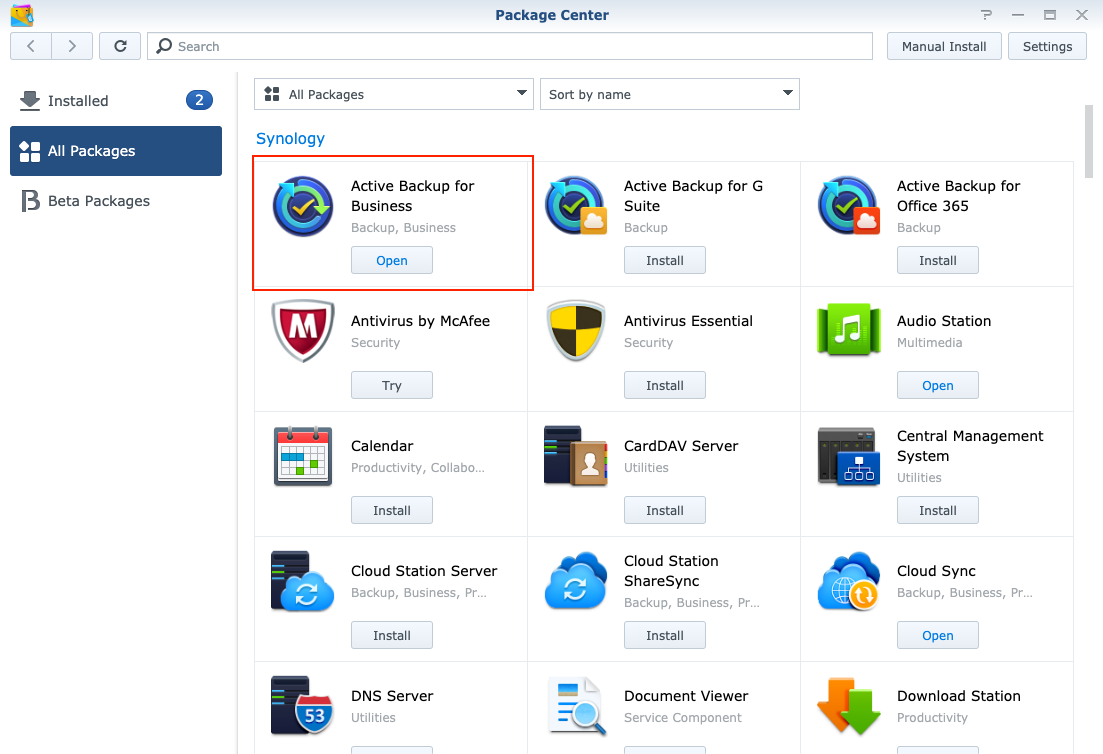1103x754 pixels.
Task: Open the Sort by name dropdown
Action: pyautogui.click(x=670, y=94)
